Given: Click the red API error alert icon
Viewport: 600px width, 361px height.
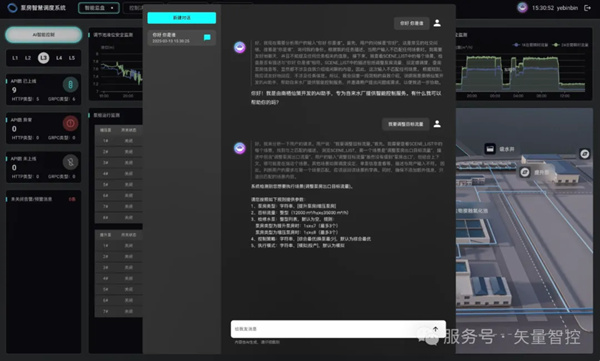Looking at the screenshot, I should click(x=70, y=123).
